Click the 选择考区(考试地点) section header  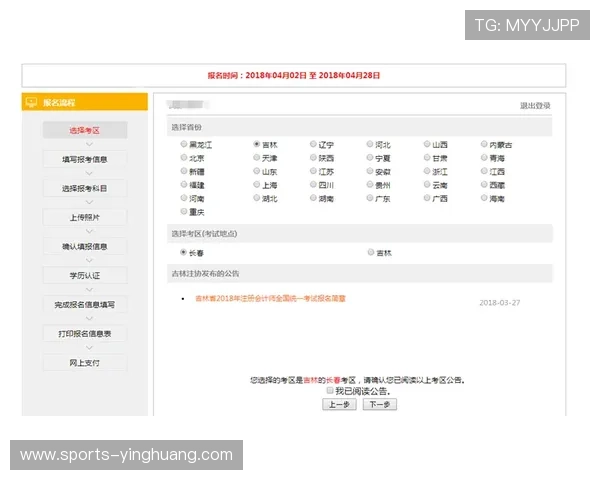360,233
